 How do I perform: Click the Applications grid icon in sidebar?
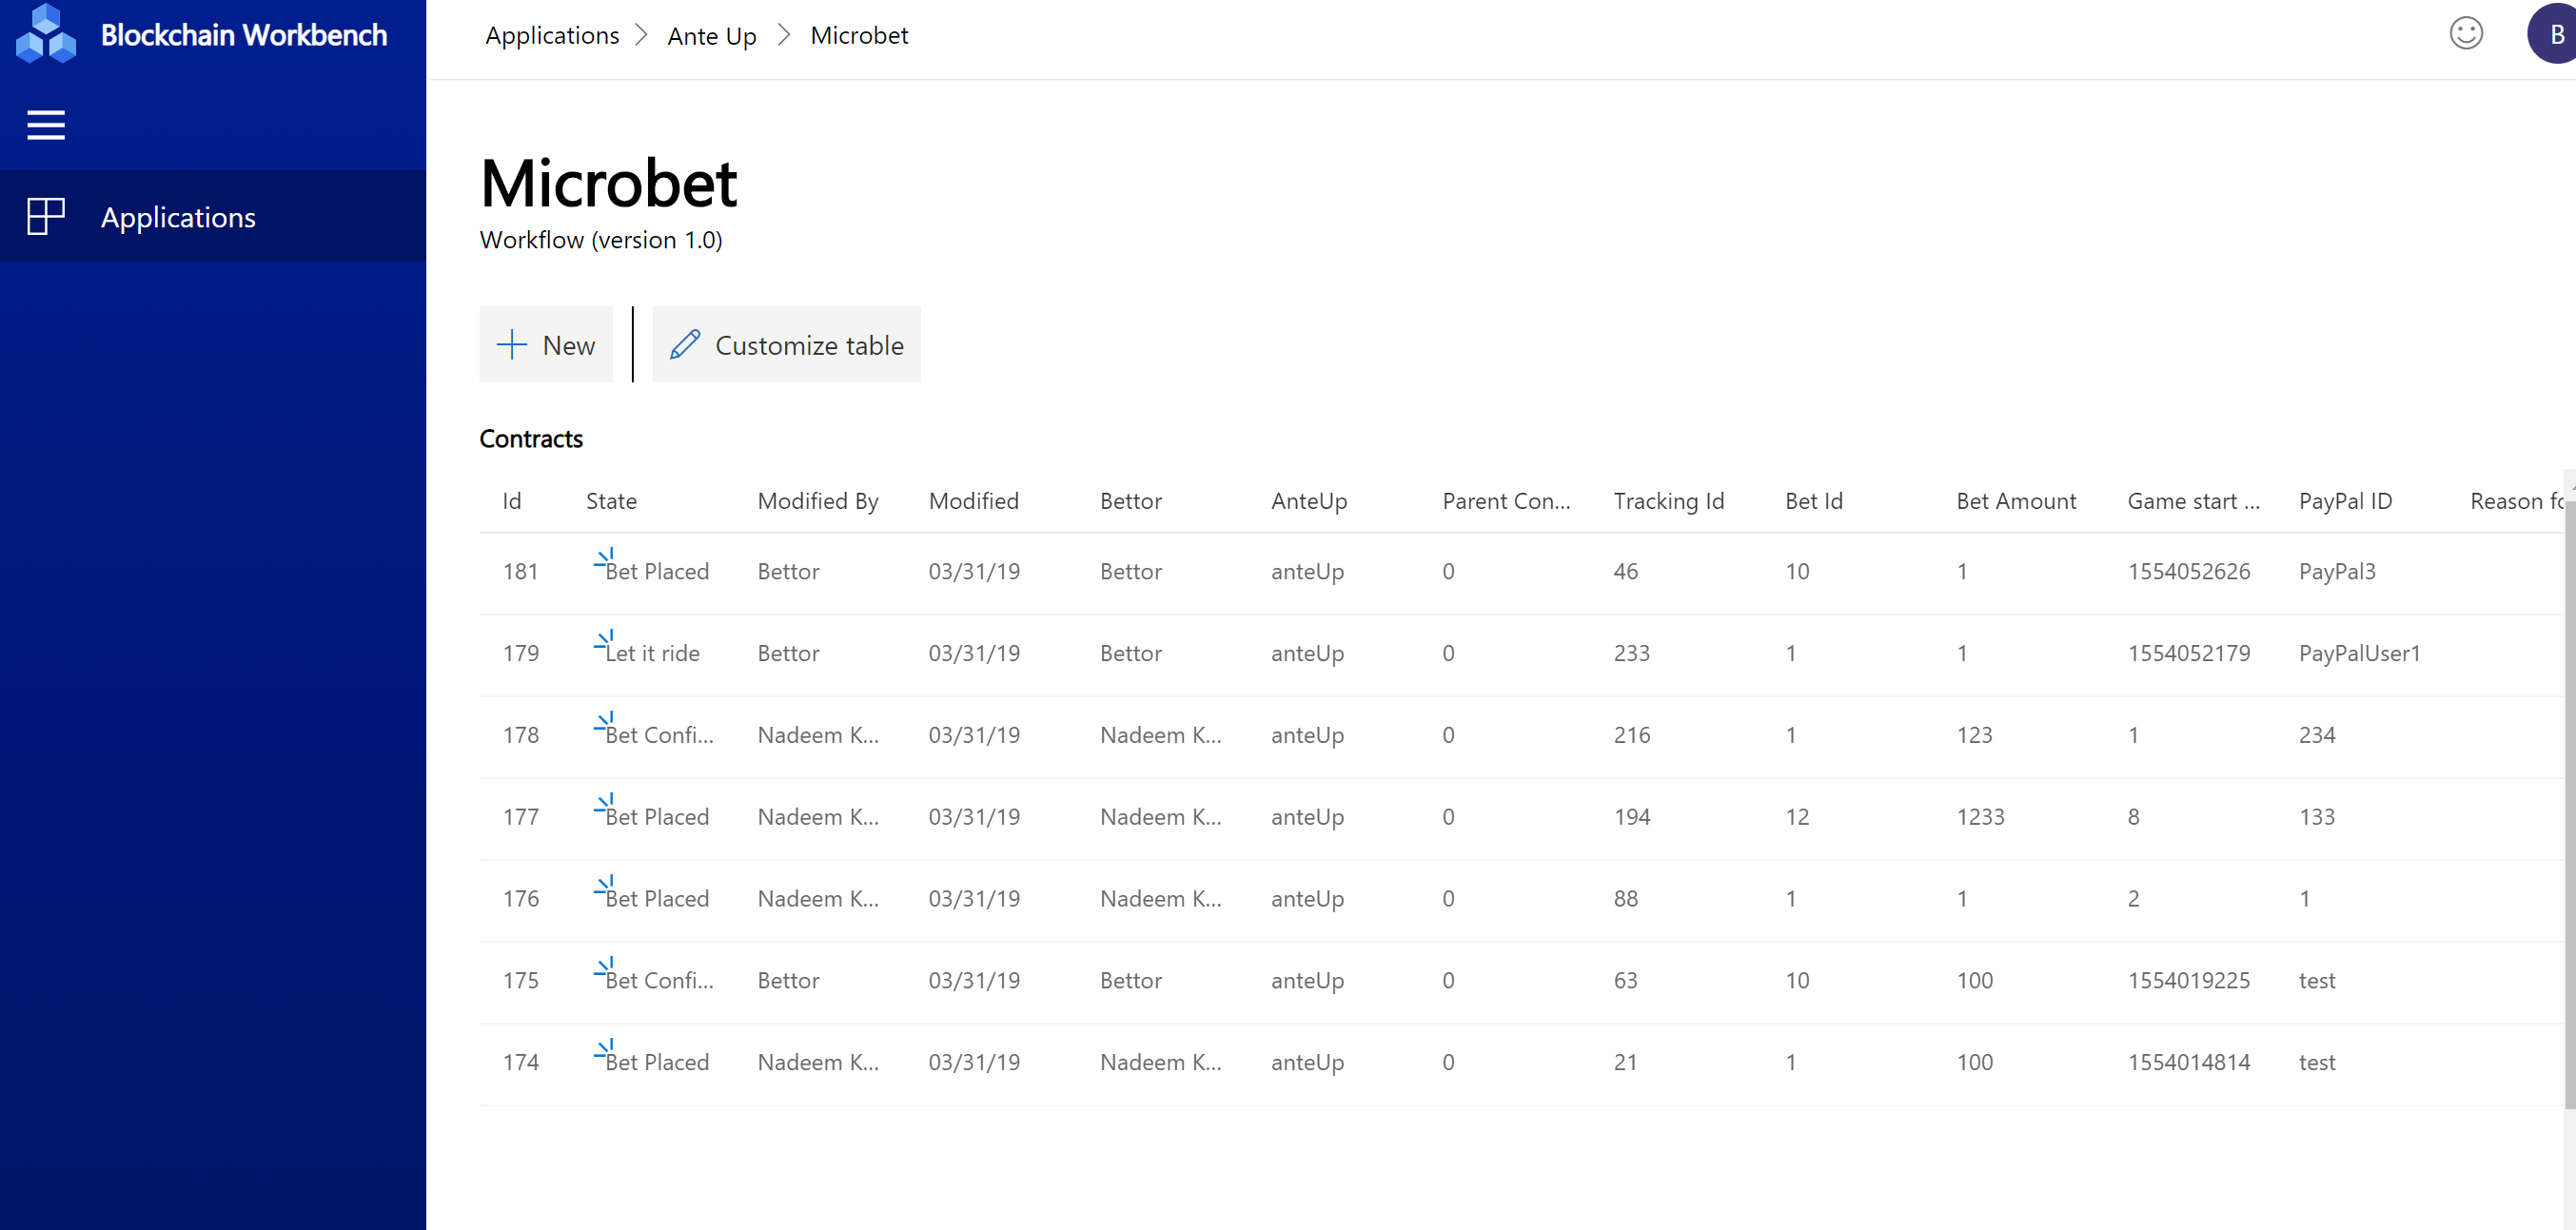pos(45,216)
